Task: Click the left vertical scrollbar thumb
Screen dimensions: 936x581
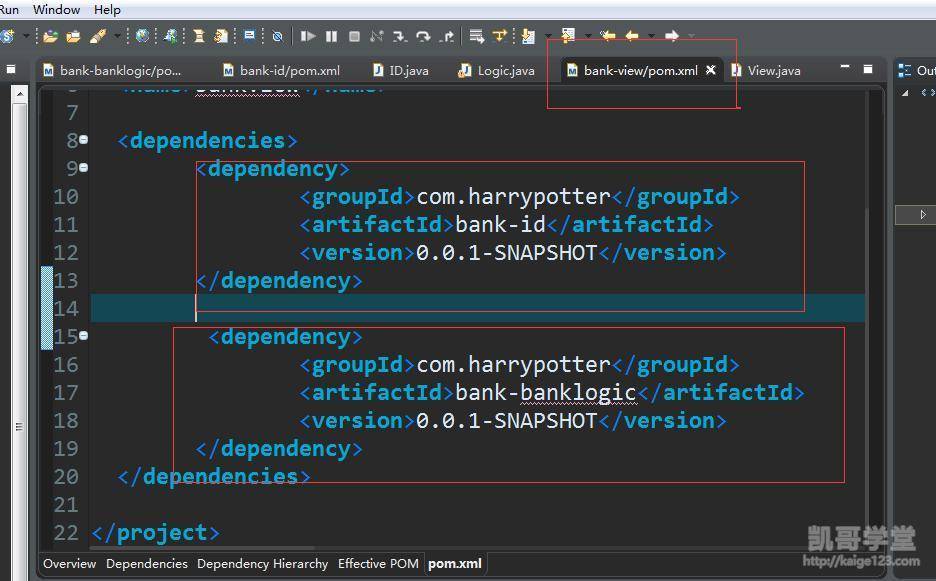Action: click(x=20, y=425)
